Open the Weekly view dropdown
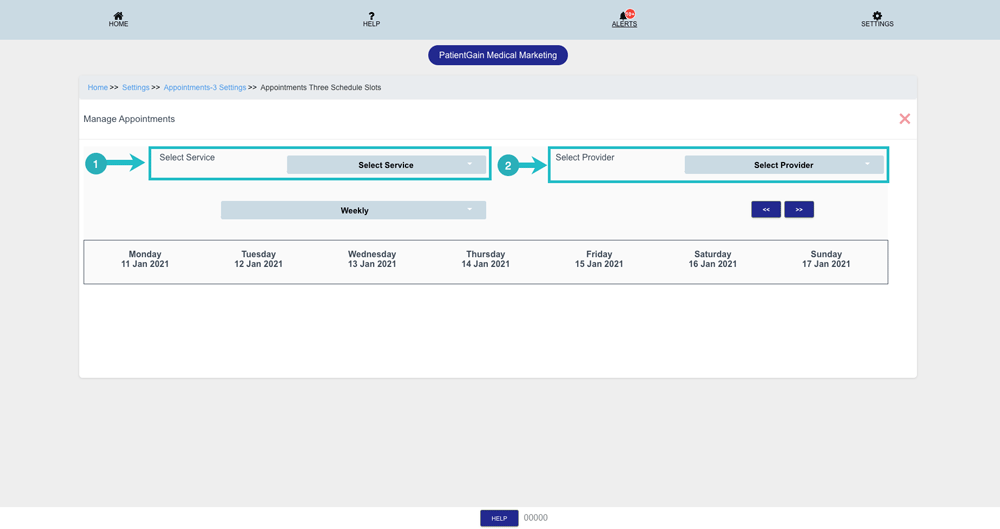Image resolution: width=1000 pixels, height=529 pixels. click(x=353, y=210)
